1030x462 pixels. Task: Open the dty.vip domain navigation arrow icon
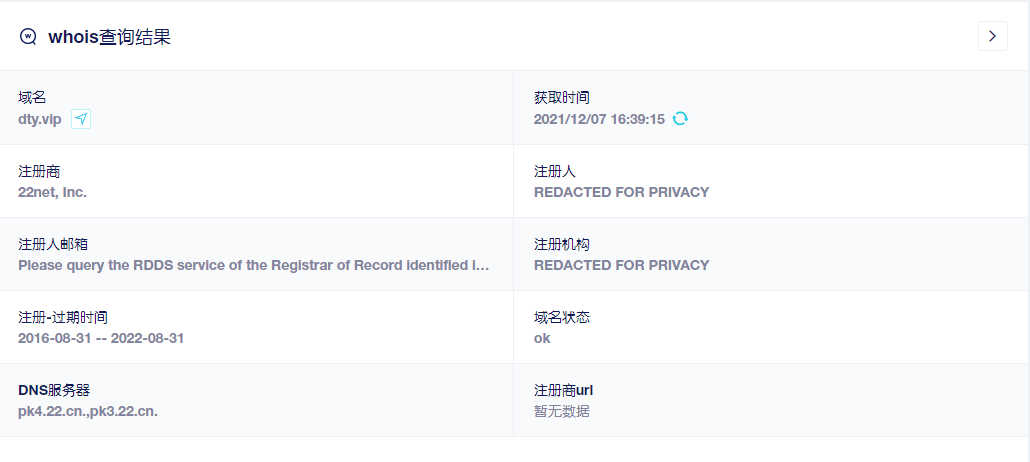tap(81, 119)
